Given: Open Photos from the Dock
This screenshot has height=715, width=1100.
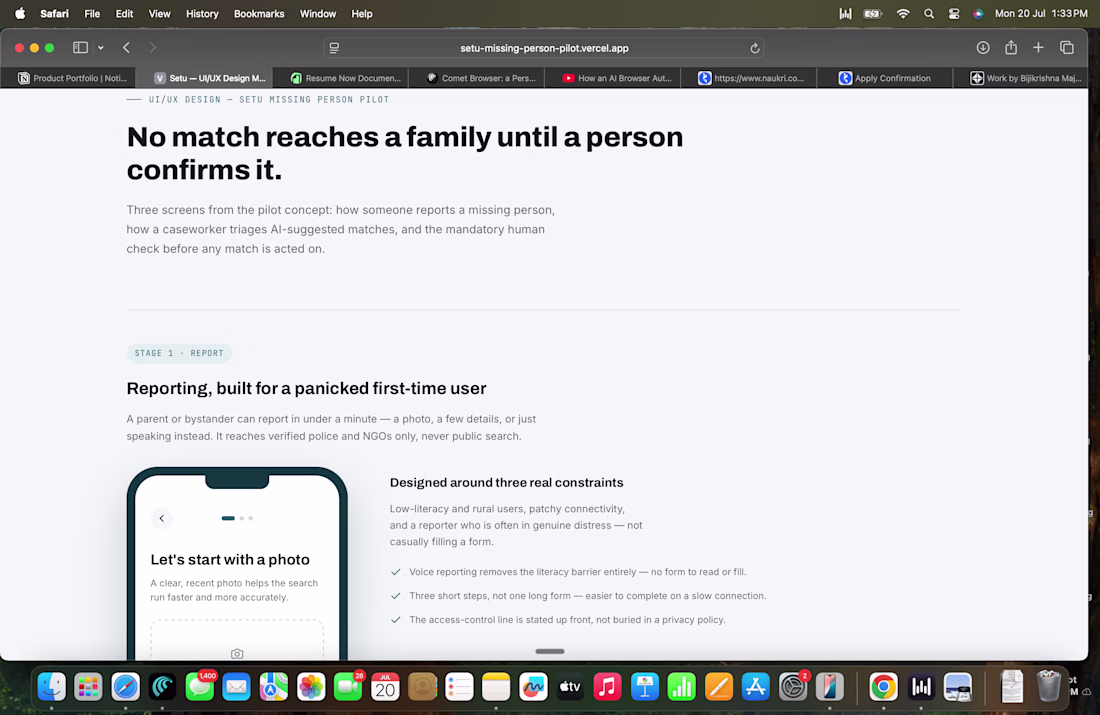Looking at the screenshot, I should click(311, 687).
